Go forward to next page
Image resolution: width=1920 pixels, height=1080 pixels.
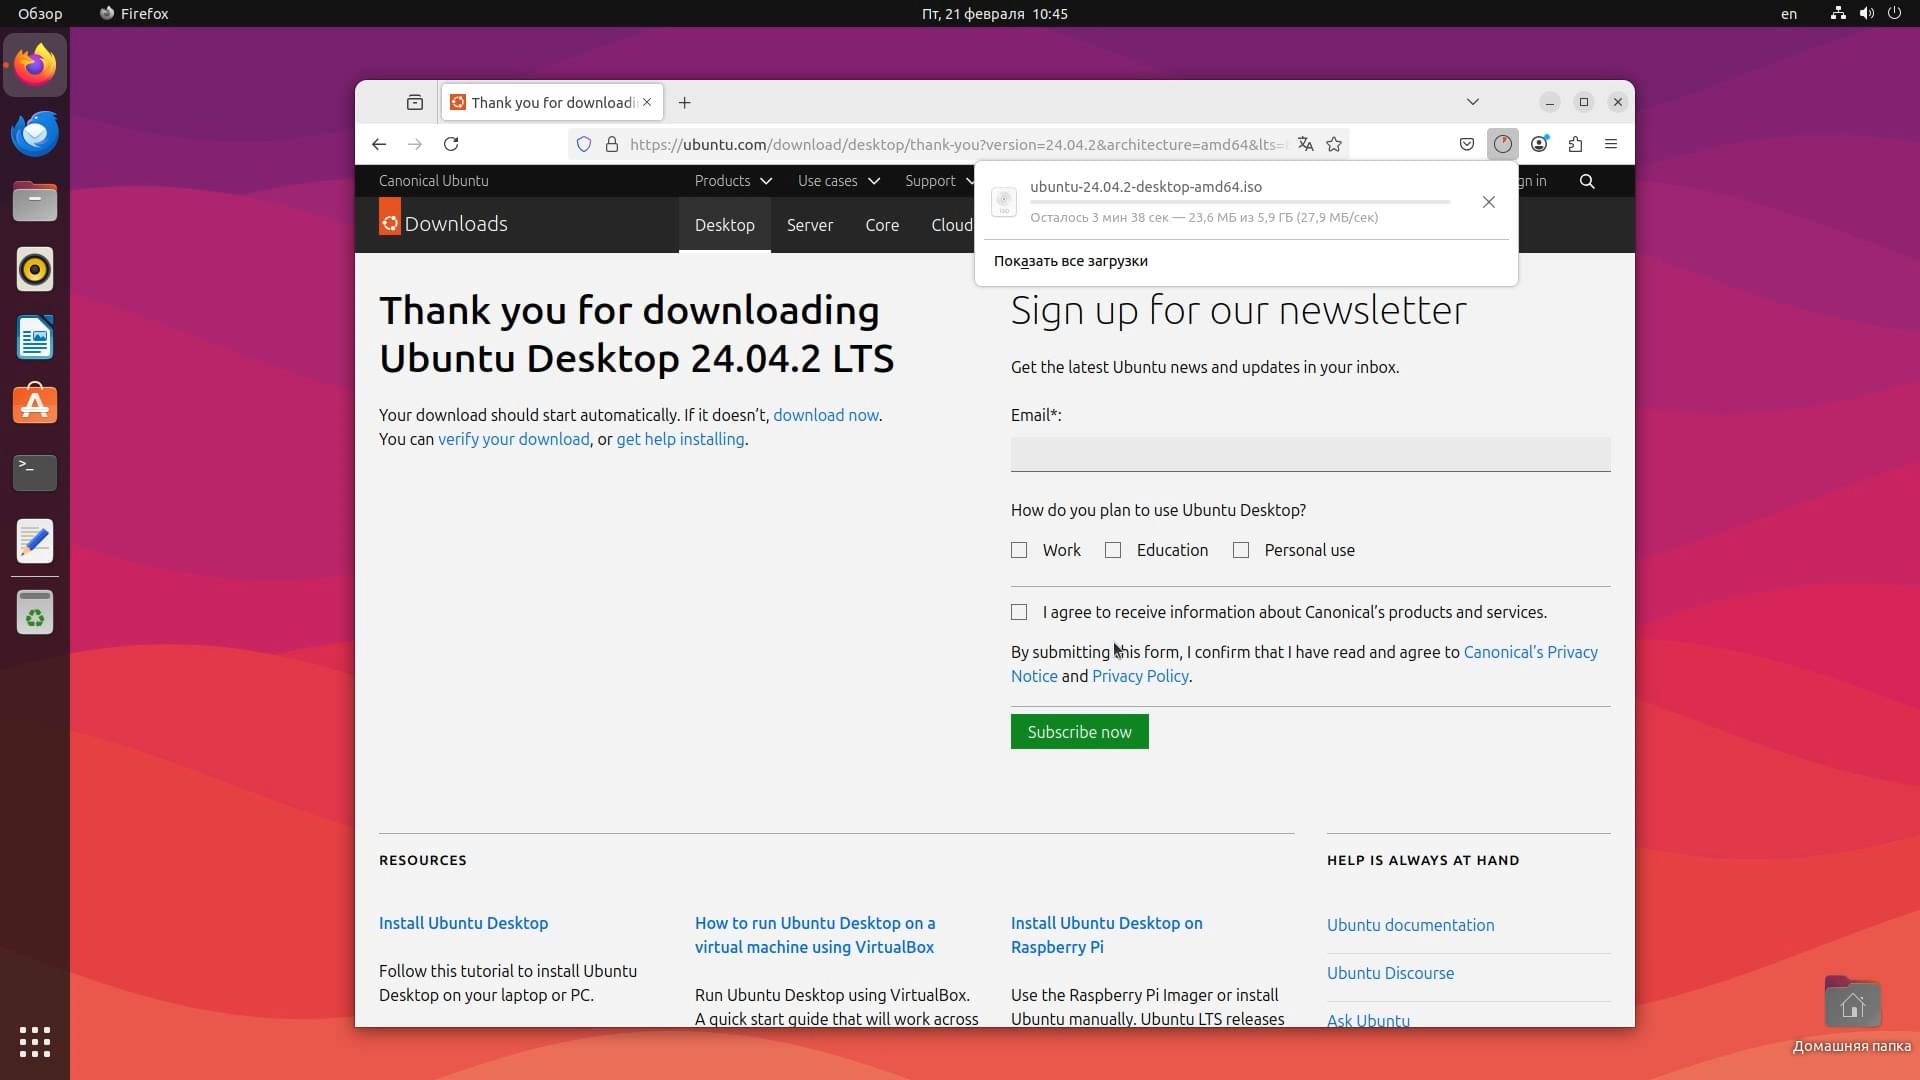click(x=415, y=144)
